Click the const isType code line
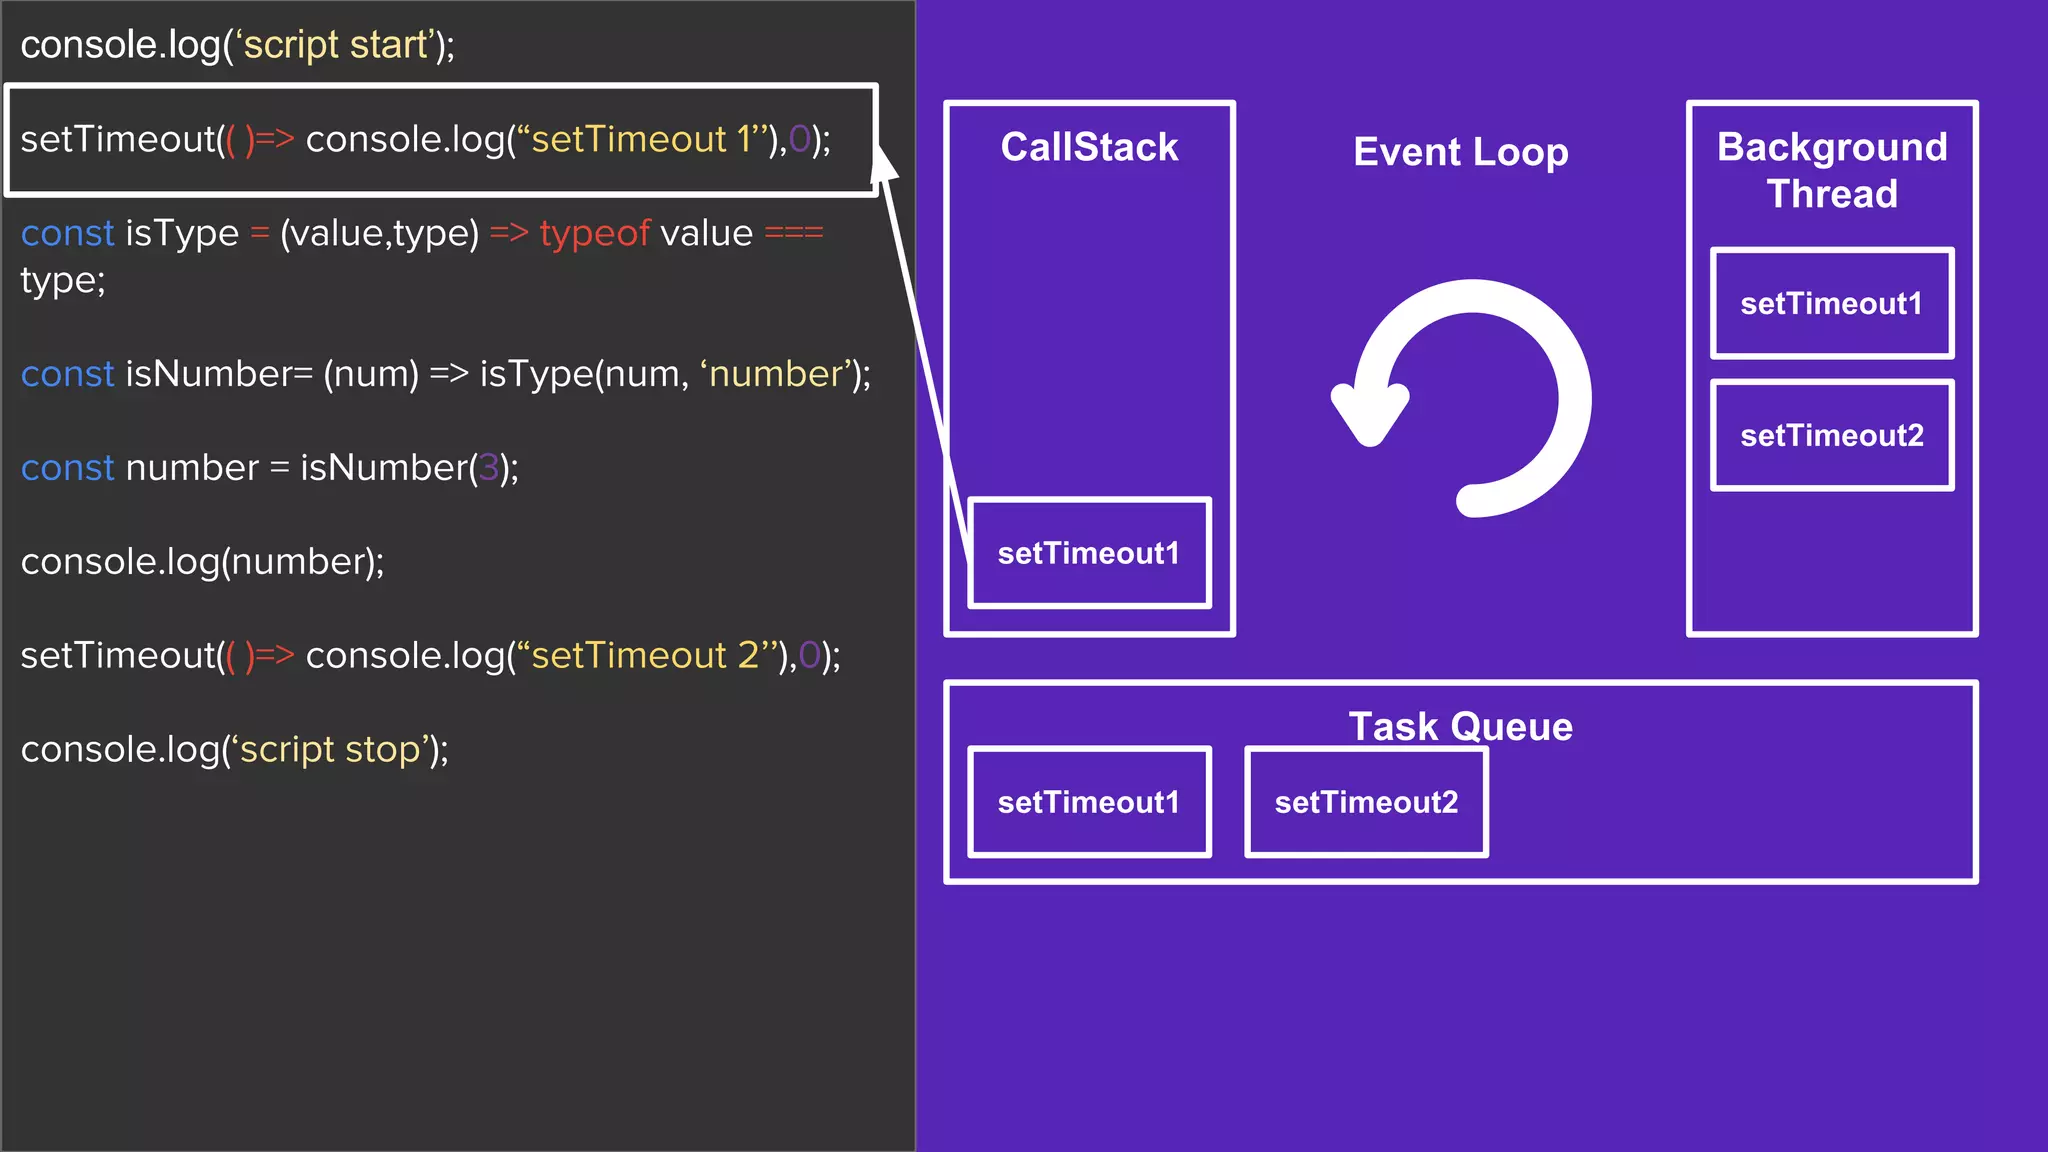This screenshot has width=2048, height=1152. 422,256
